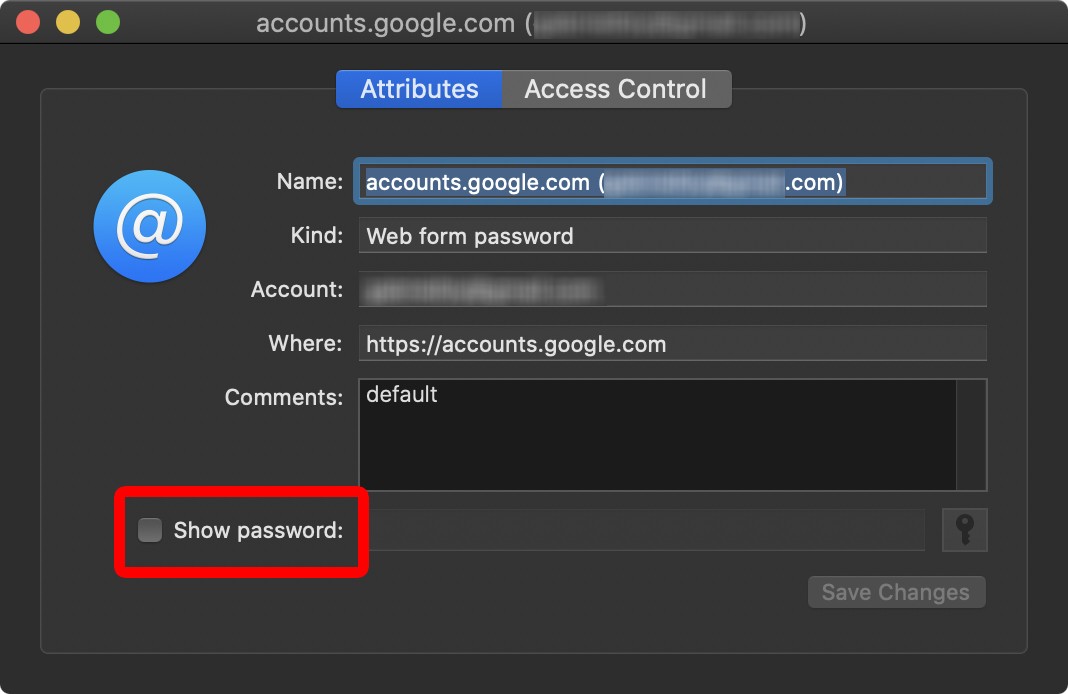Click the accounts.google.com title bar text
Viewport: 1068px width, 694px height.
(x=383, y=22)
